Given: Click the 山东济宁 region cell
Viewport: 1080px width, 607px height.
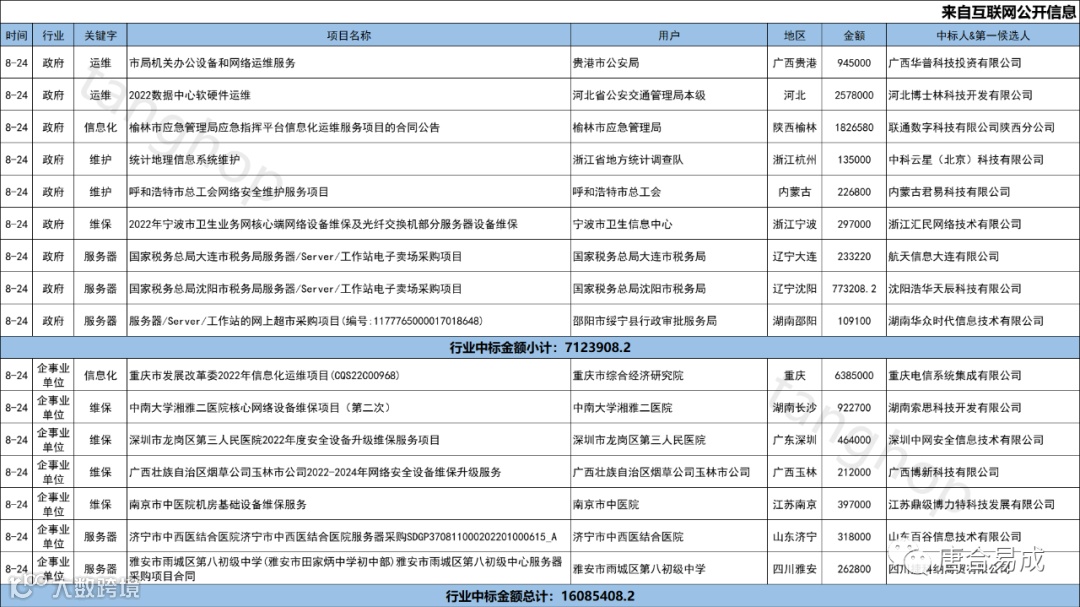Looking at the screenshot, I should click(x=795, y=537).
